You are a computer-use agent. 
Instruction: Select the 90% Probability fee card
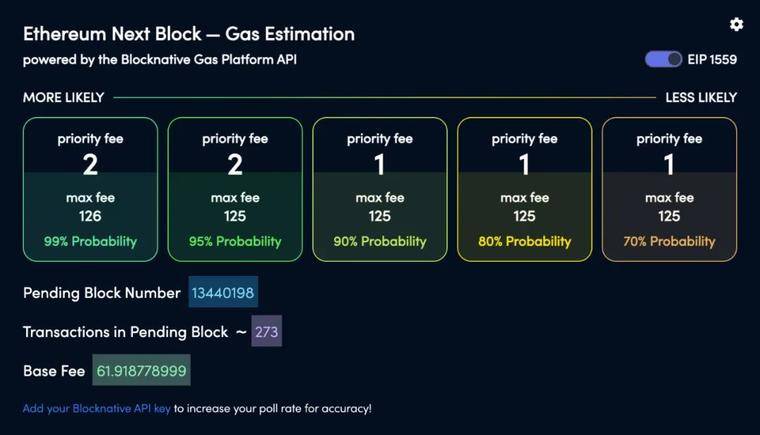pos(380,189)
